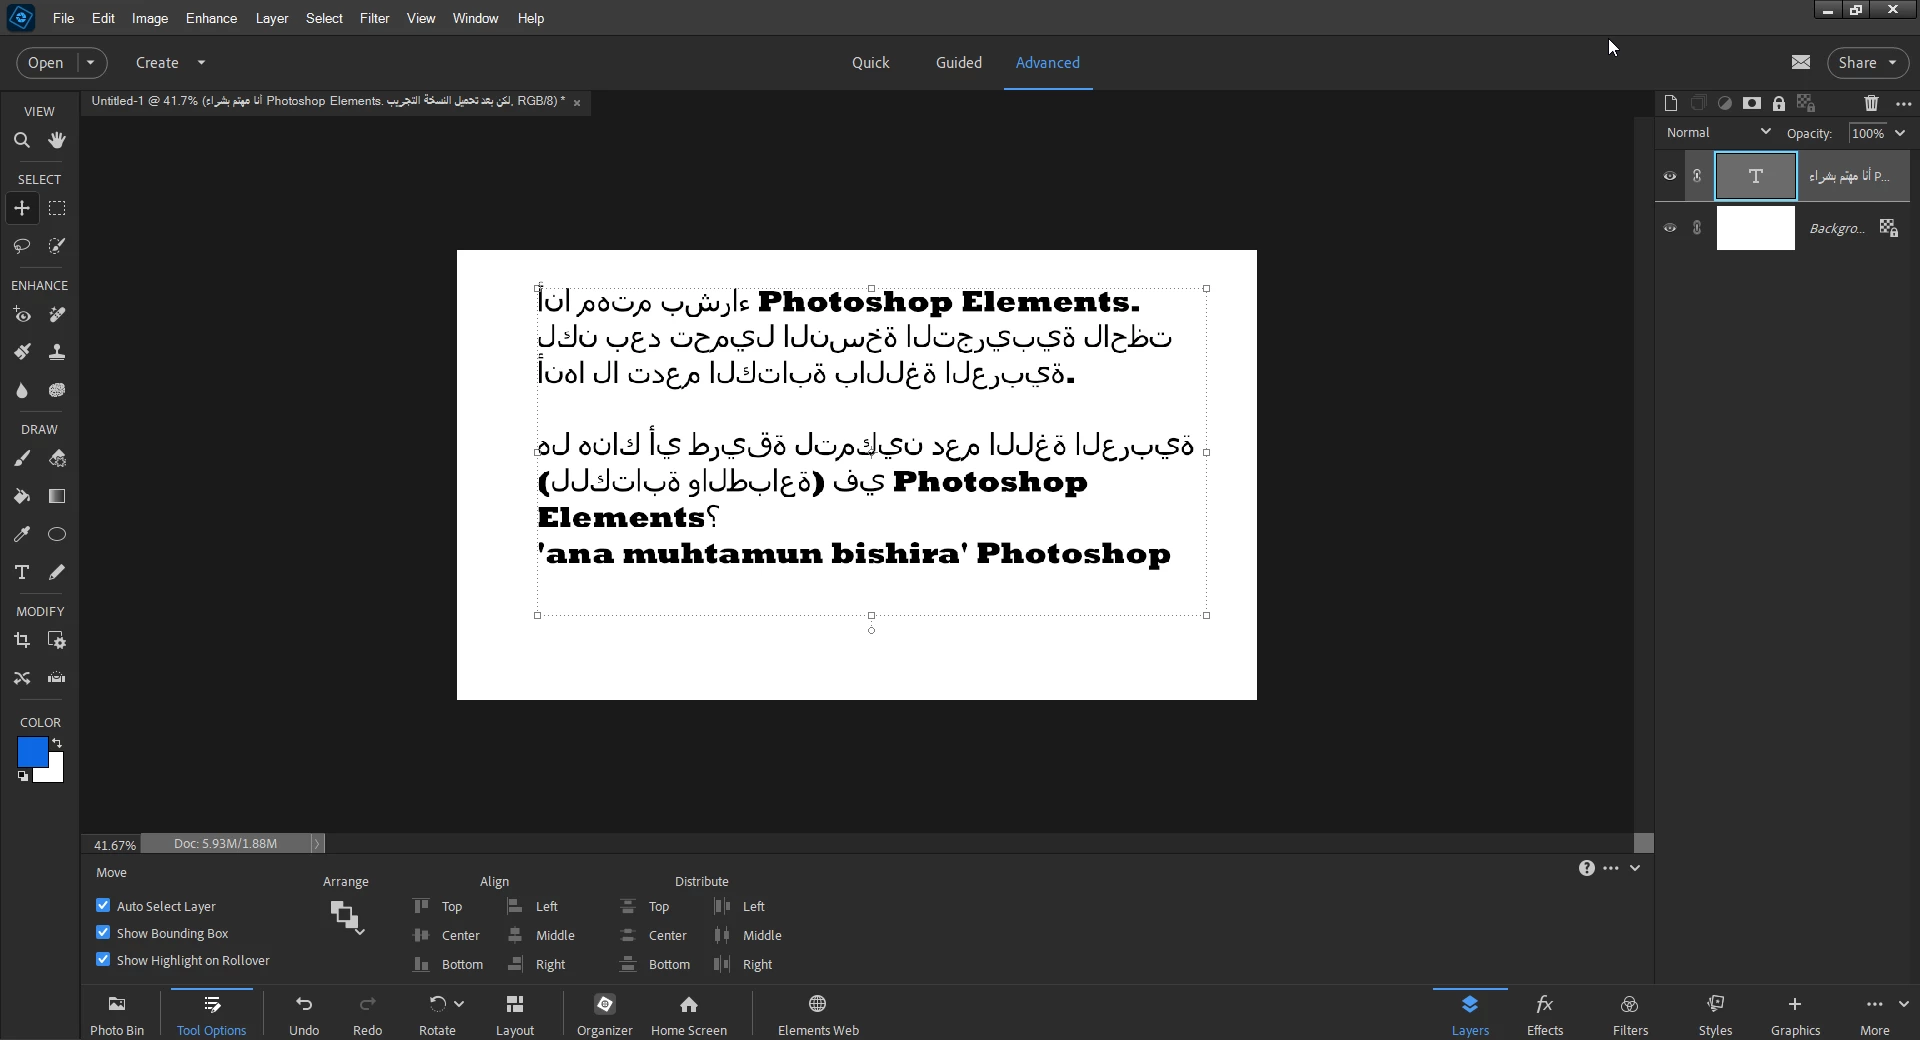Switch to Guided mode tab
Screen dimensions: 1920x1040
coord(958,62)
